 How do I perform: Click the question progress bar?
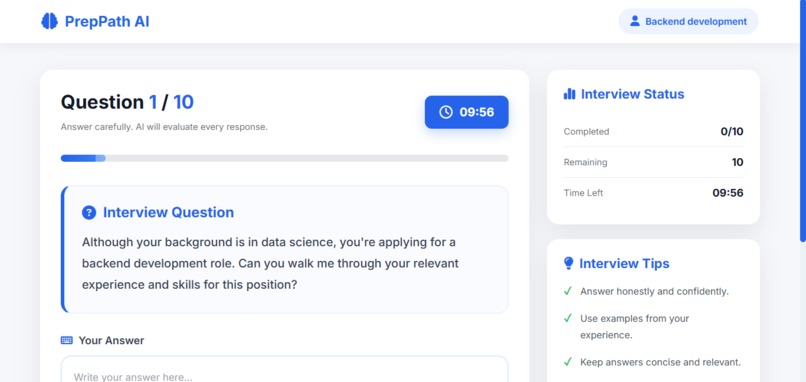[x=284, y=158]
